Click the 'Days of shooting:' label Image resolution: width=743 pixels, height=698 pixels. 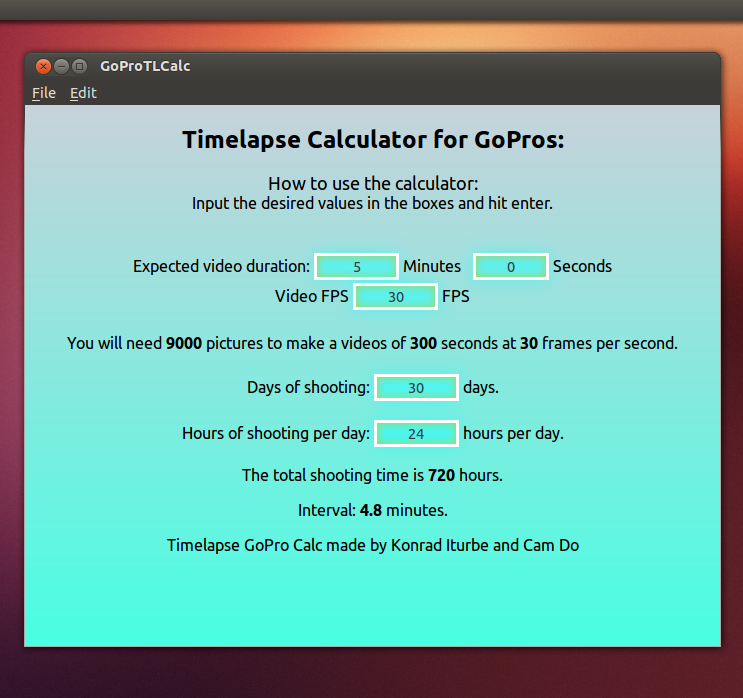tap(308, 387)
